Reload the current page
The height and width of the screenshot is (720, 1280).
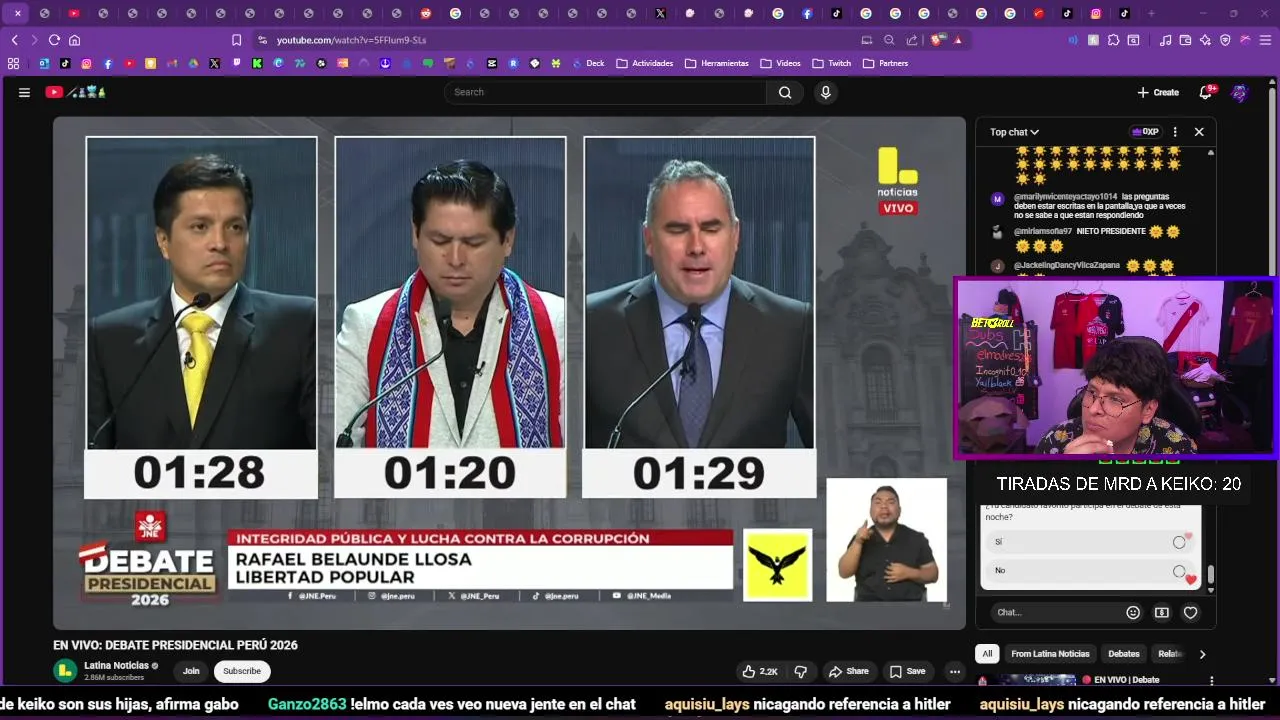[54, 40]
